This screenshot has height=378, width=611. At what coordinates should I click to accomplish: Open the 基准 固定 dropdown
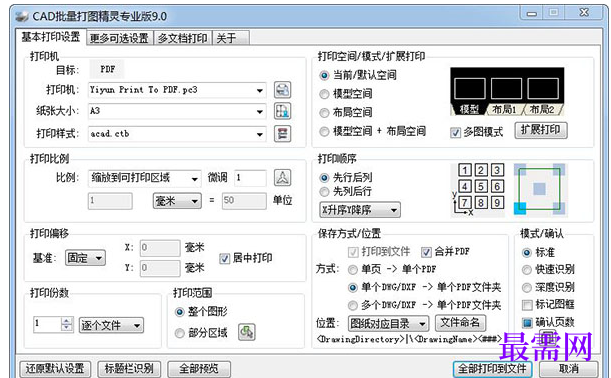[85, 258]
